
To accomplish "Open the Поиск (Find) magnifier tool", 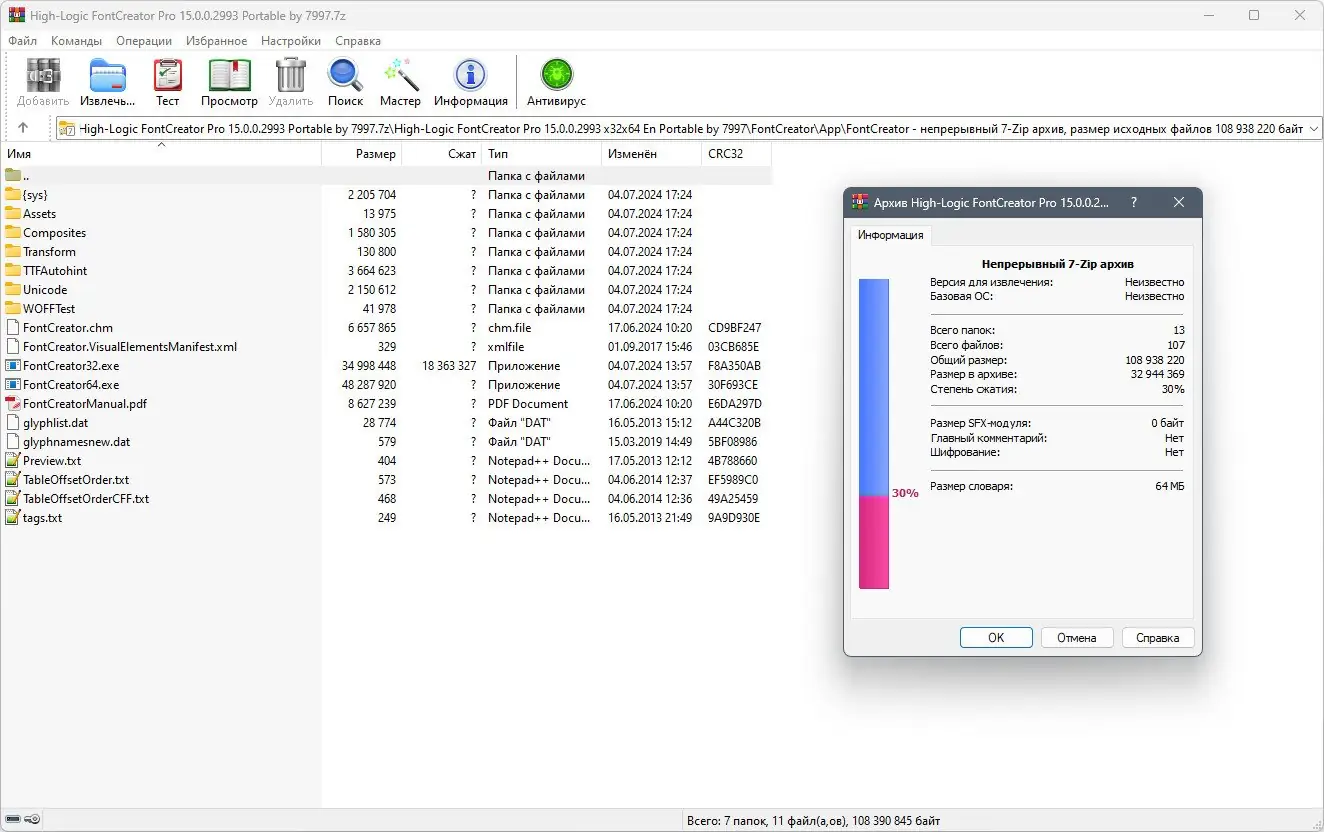I will click(345, 76).
